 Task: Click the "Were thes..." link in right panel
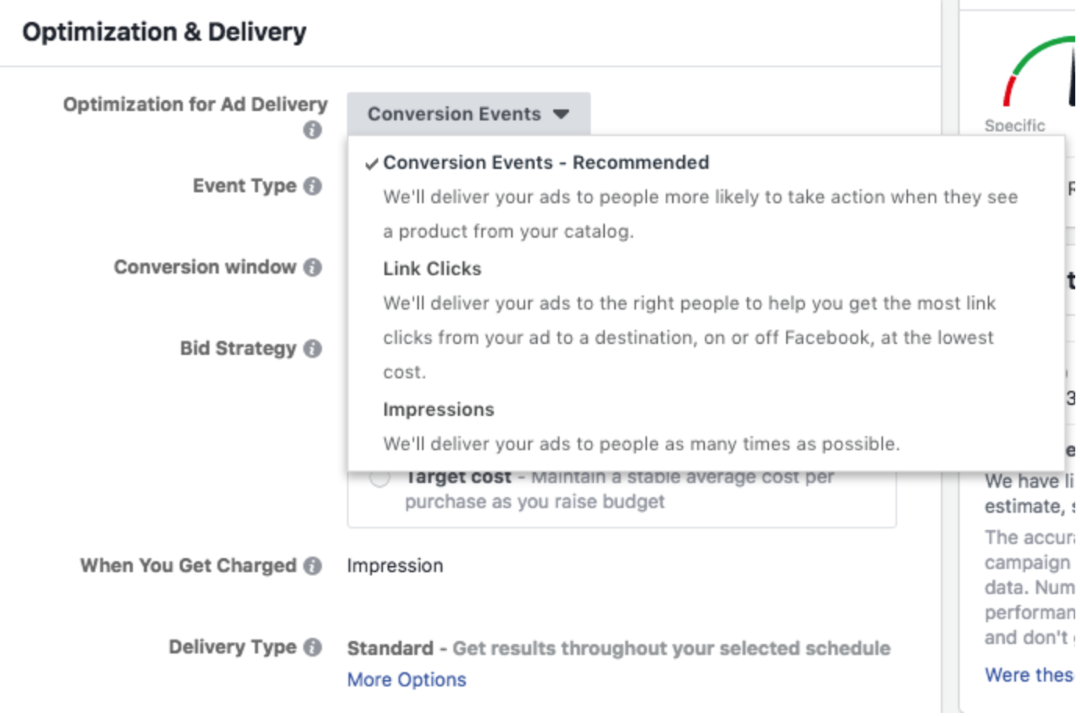pyautogui.click(x=1029, y=675)
